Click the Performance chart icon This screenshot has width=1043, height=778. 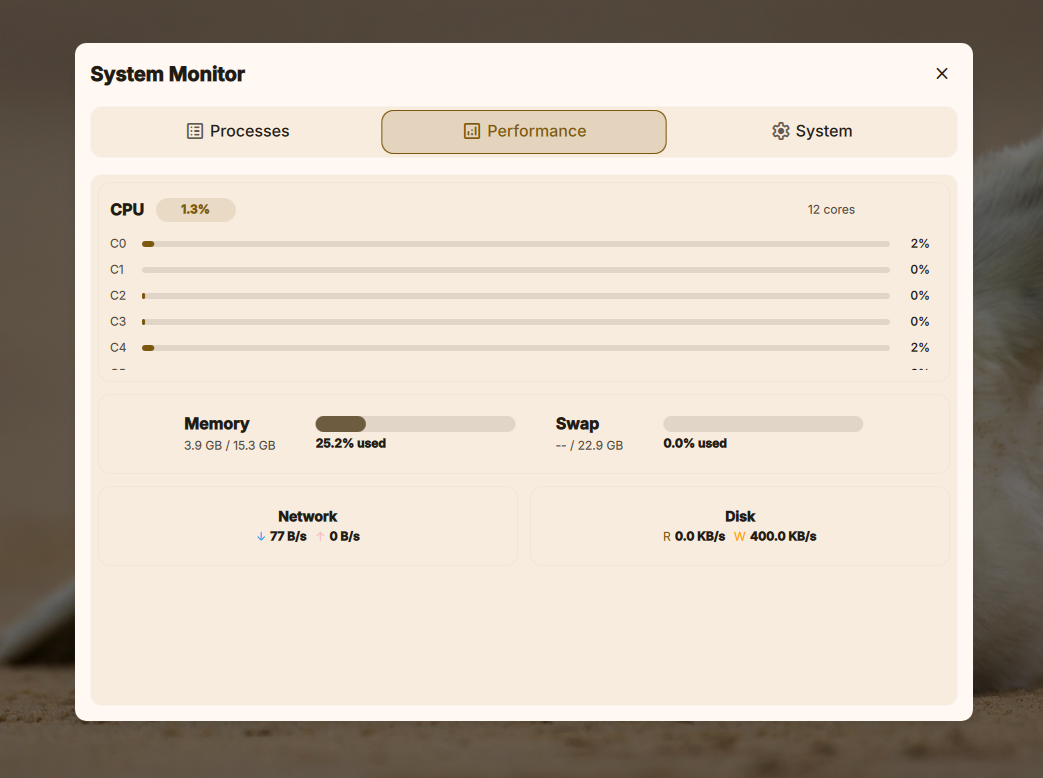[472, 131]
